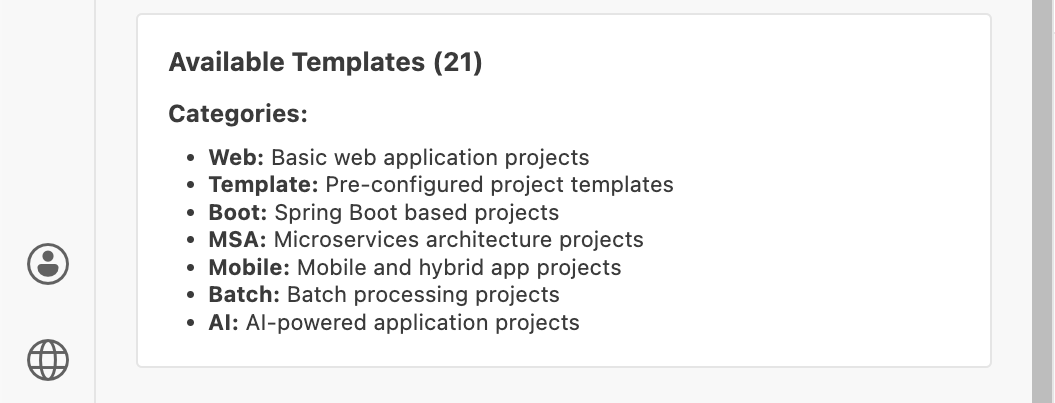Click 'AI-powered application projects' text

[x=412, y=323]
